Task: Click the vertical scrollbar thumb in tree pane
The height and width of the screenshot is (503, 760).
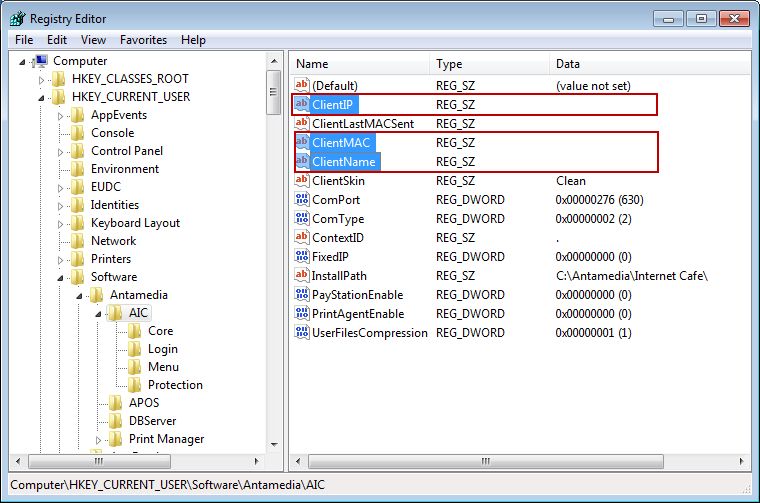Action: pyautogui.click(x=274, y=92)
